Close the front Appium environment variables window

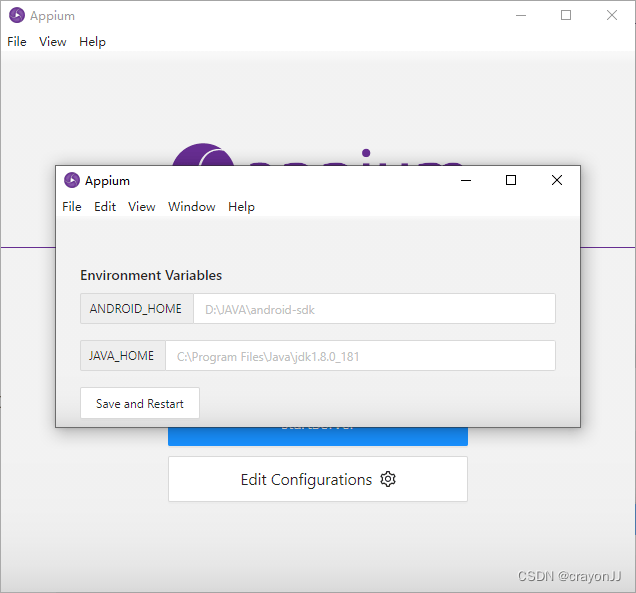tap(556, 180)
